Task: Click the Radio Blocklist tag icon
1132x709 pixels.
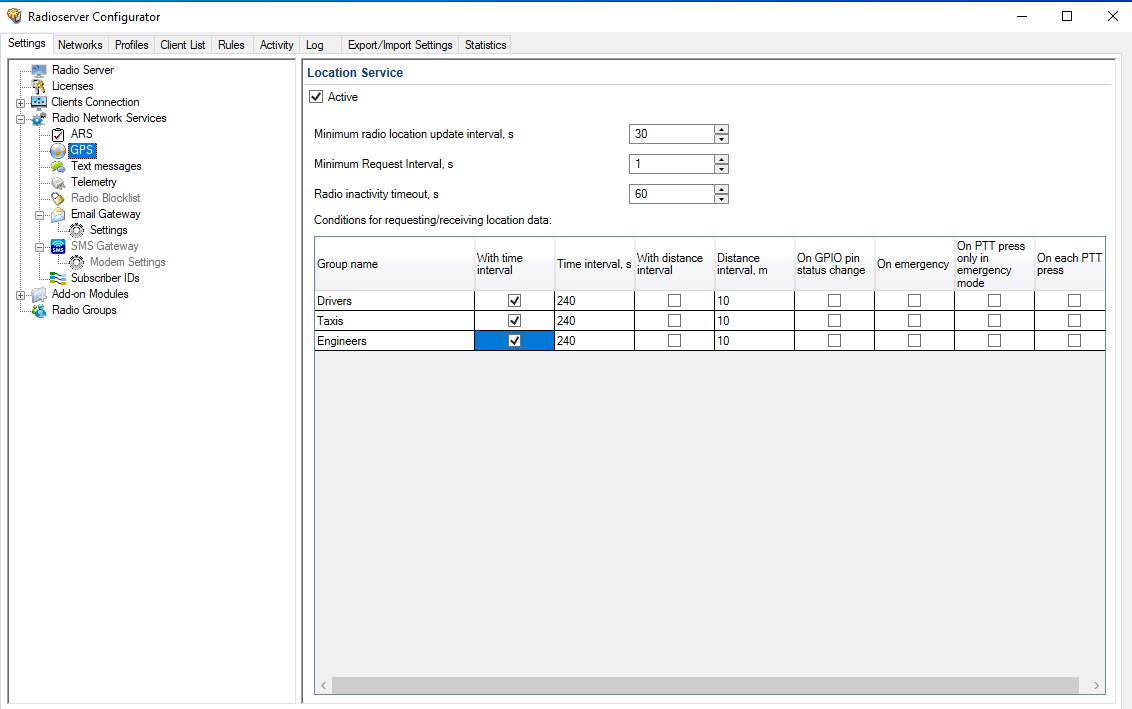Action: click(58, 199)
